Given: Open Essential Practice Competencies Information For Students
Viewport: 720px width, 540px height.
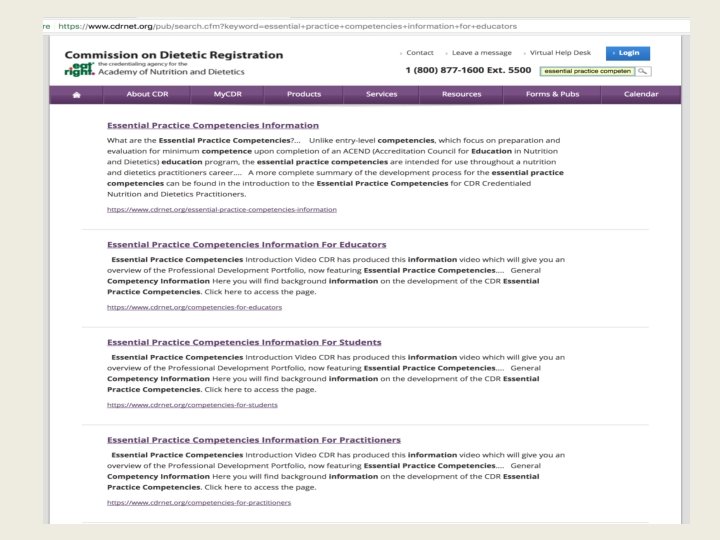Looking at the screenshot, I should pos(244,343).
